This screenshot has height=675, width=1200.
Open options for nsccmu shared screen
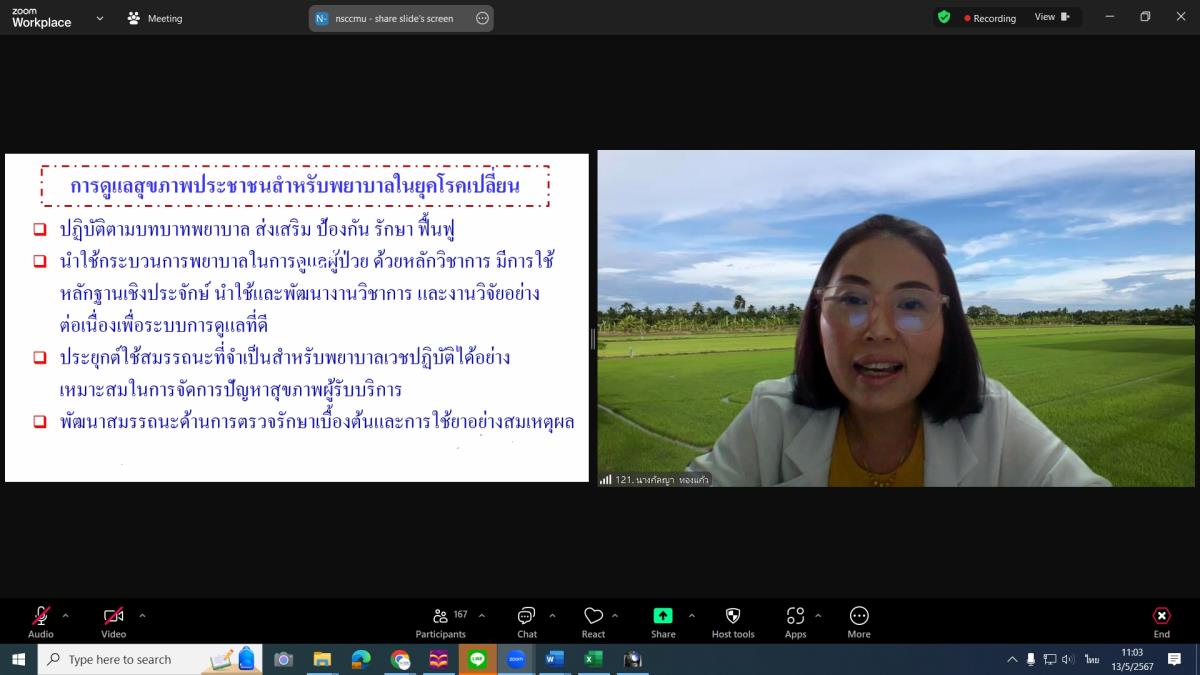click(482, 18)
